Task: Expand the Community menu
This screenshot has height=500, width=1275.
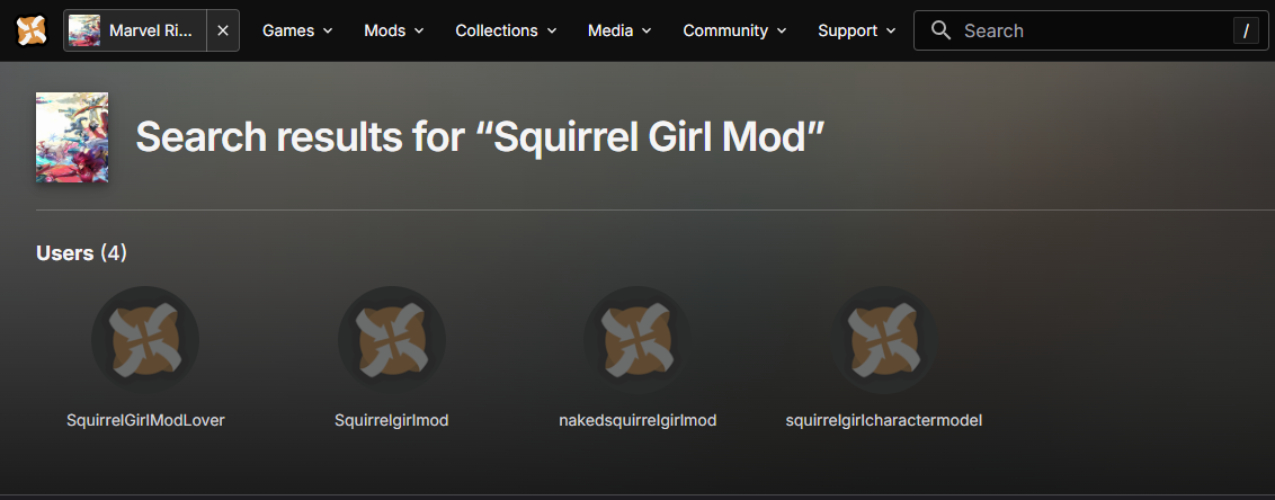Action: [735, 31]
